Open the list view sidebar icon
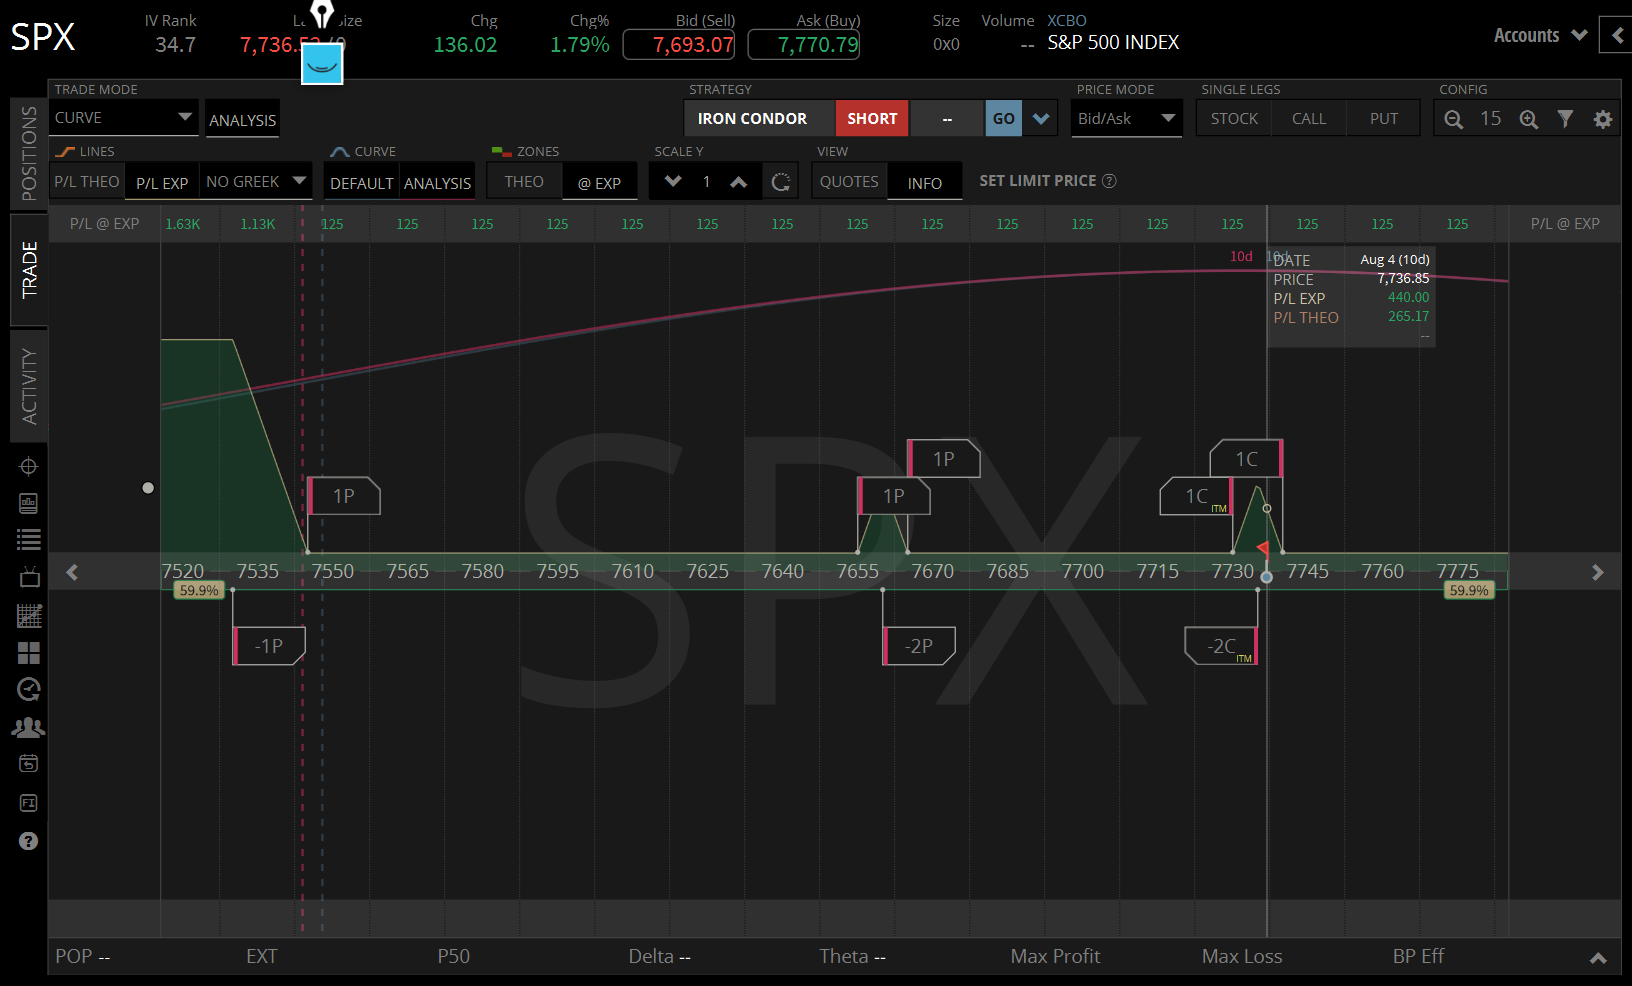Viewport: 1632px width, 986px height. pos(29,540)
